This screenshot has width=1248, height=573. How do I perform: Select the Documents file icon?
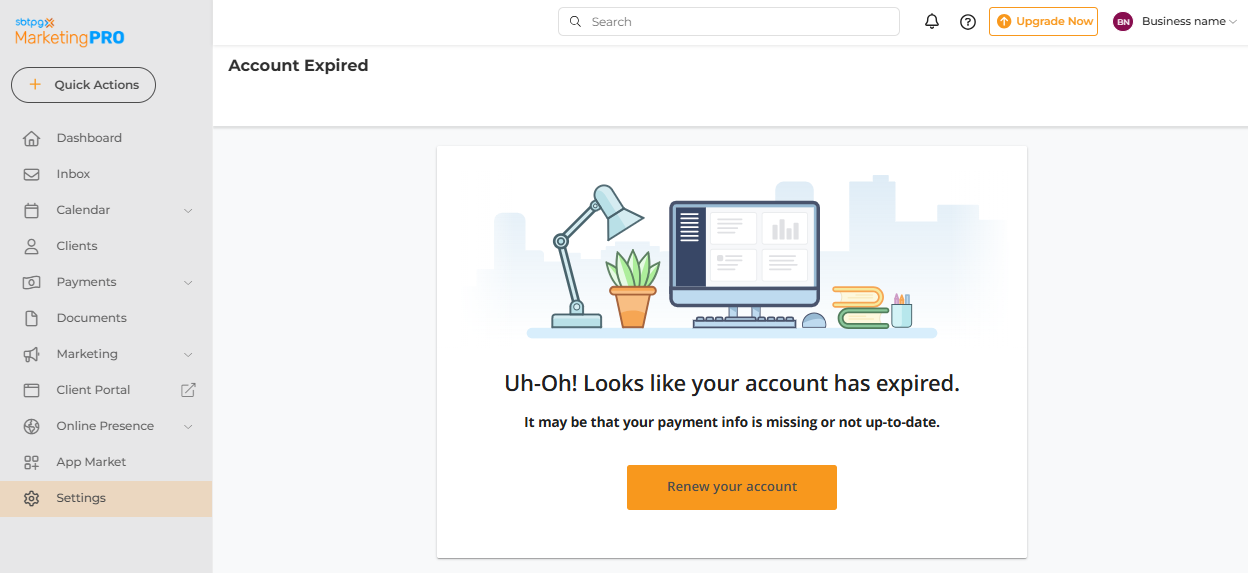tap(31, 318)
